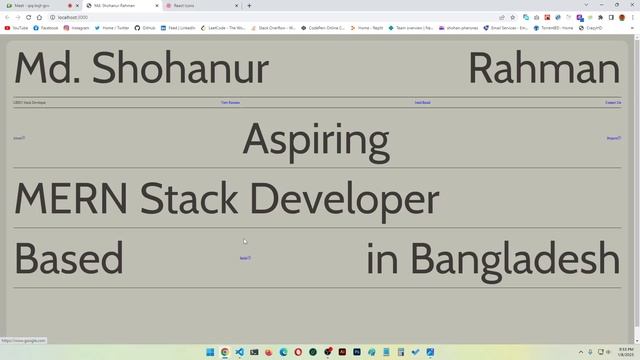Open the volume control in system tray
The height and width of the screenshot is (360, 640).
(608, 352)
